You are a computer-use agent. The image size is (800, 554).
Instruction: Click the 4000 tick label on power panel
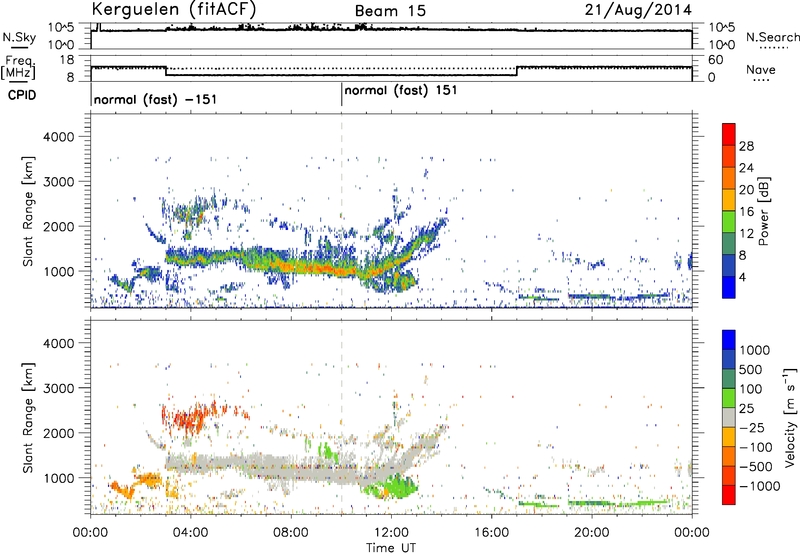pos(58,137)
